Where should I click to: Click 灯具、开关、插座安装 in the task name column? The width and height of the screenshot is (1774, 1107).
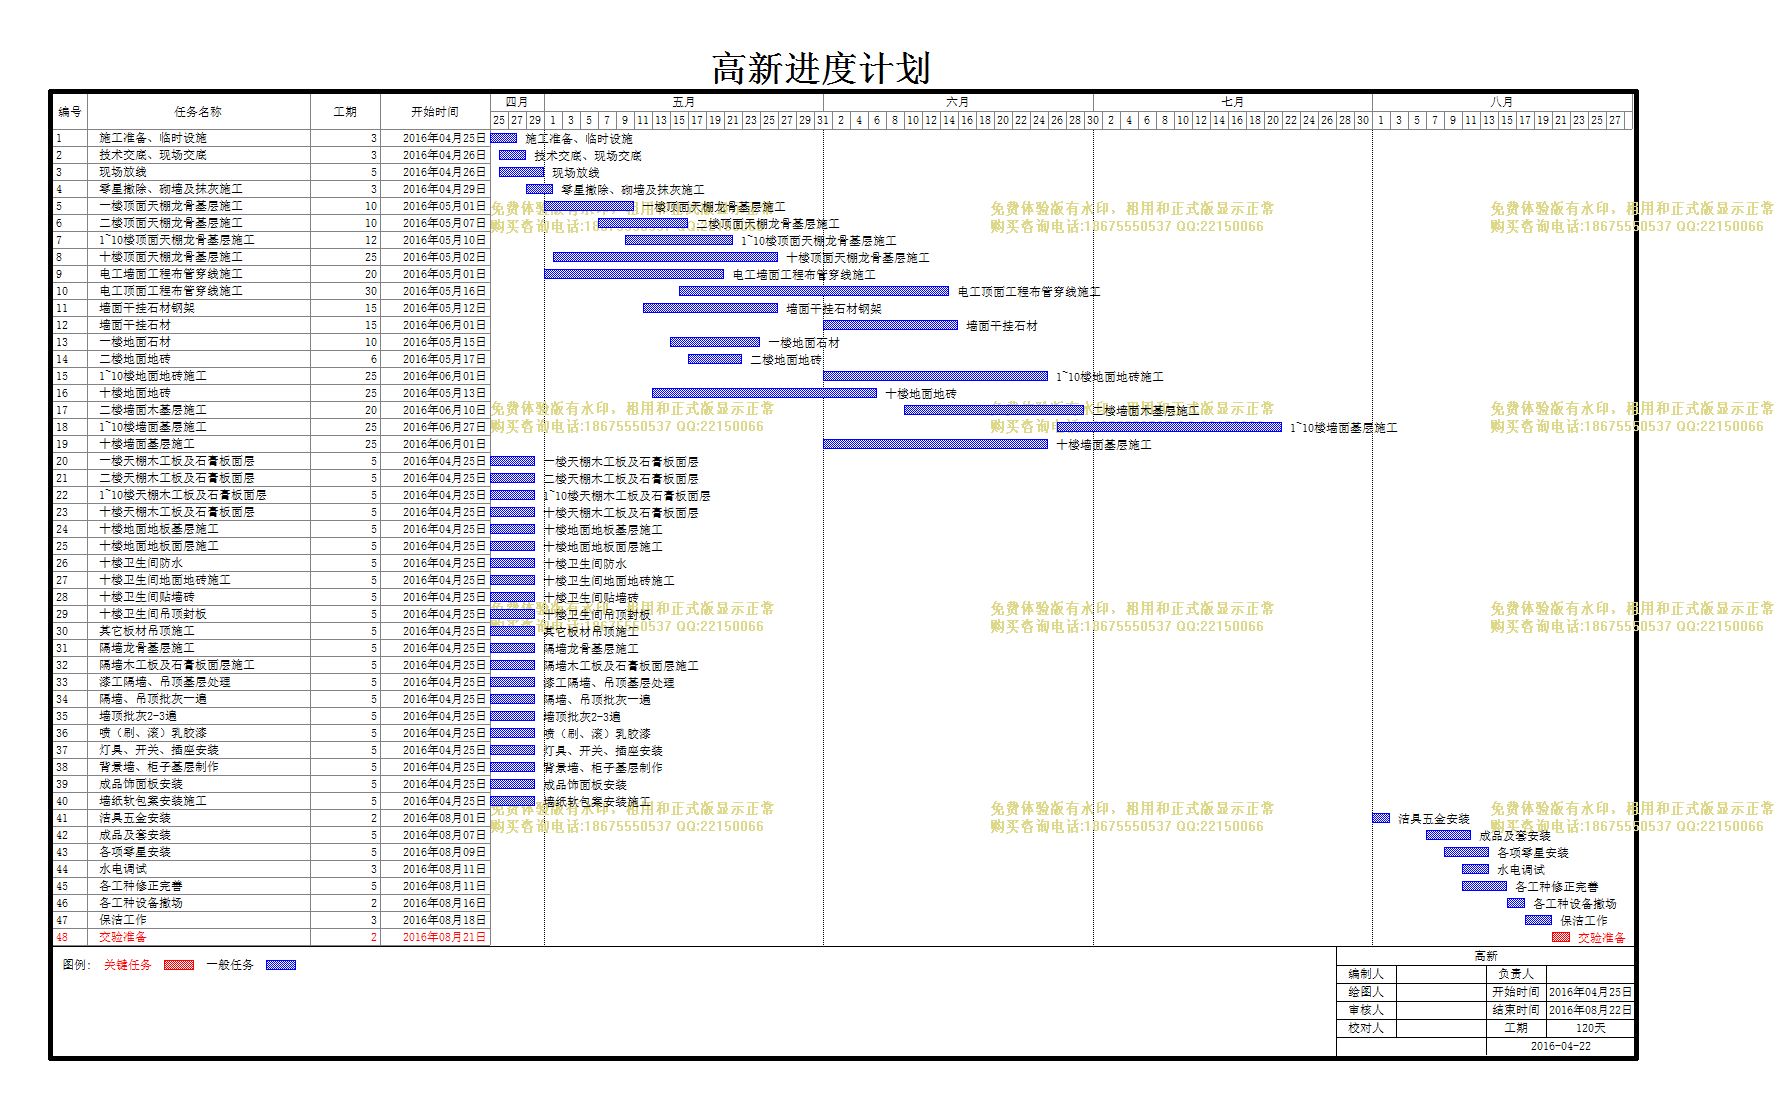(159, 750)
